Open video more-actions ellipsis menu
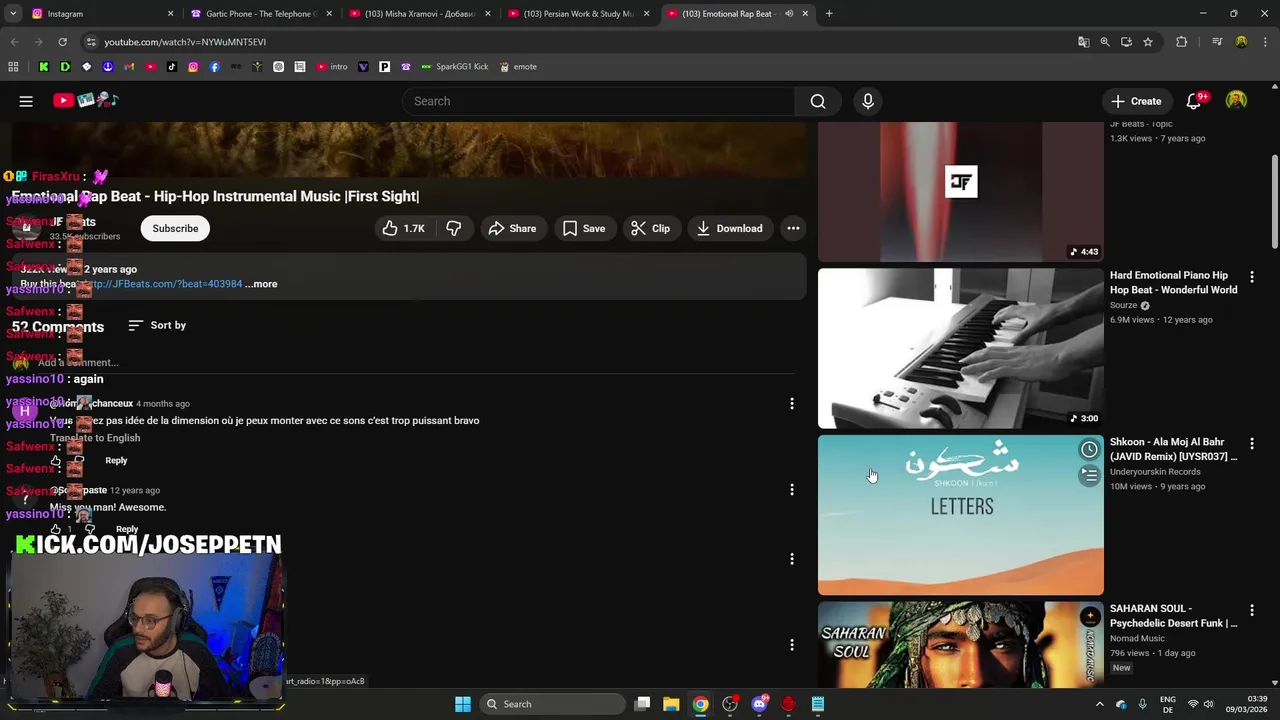The width and height of the screenshot is (1280, 720). pos(793,228)
